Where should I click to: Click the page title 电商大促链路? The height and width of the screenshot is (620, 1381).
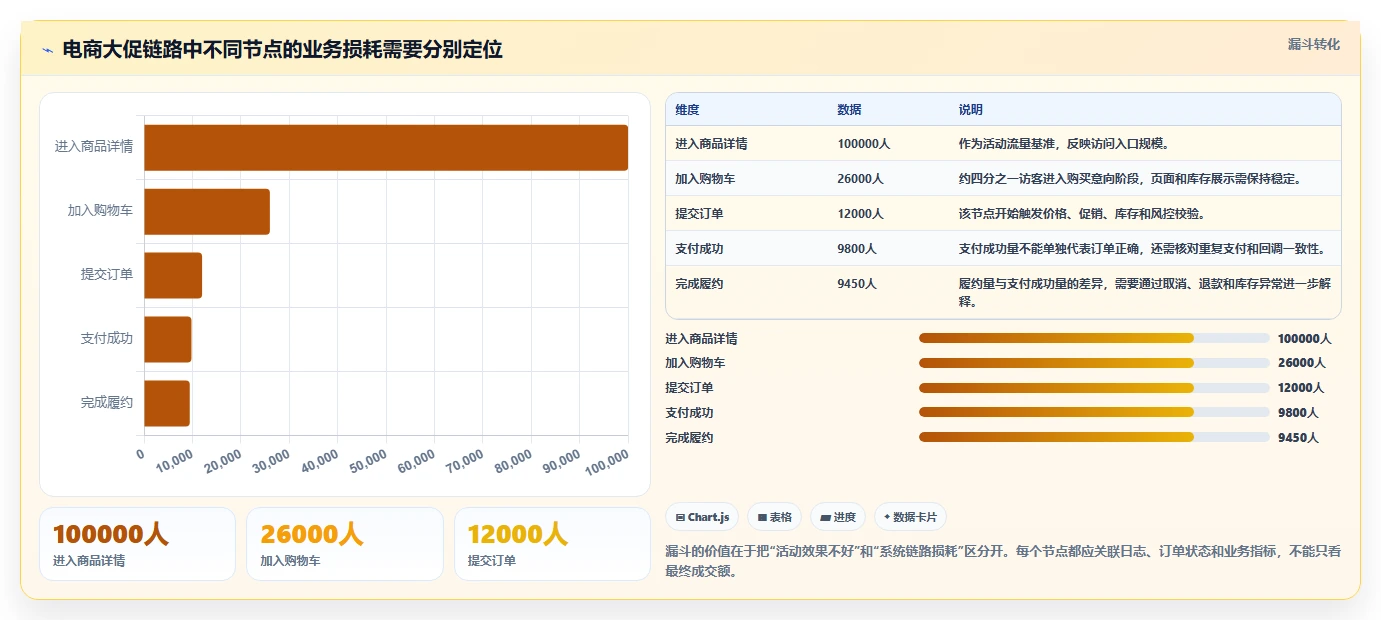point(282,49)
